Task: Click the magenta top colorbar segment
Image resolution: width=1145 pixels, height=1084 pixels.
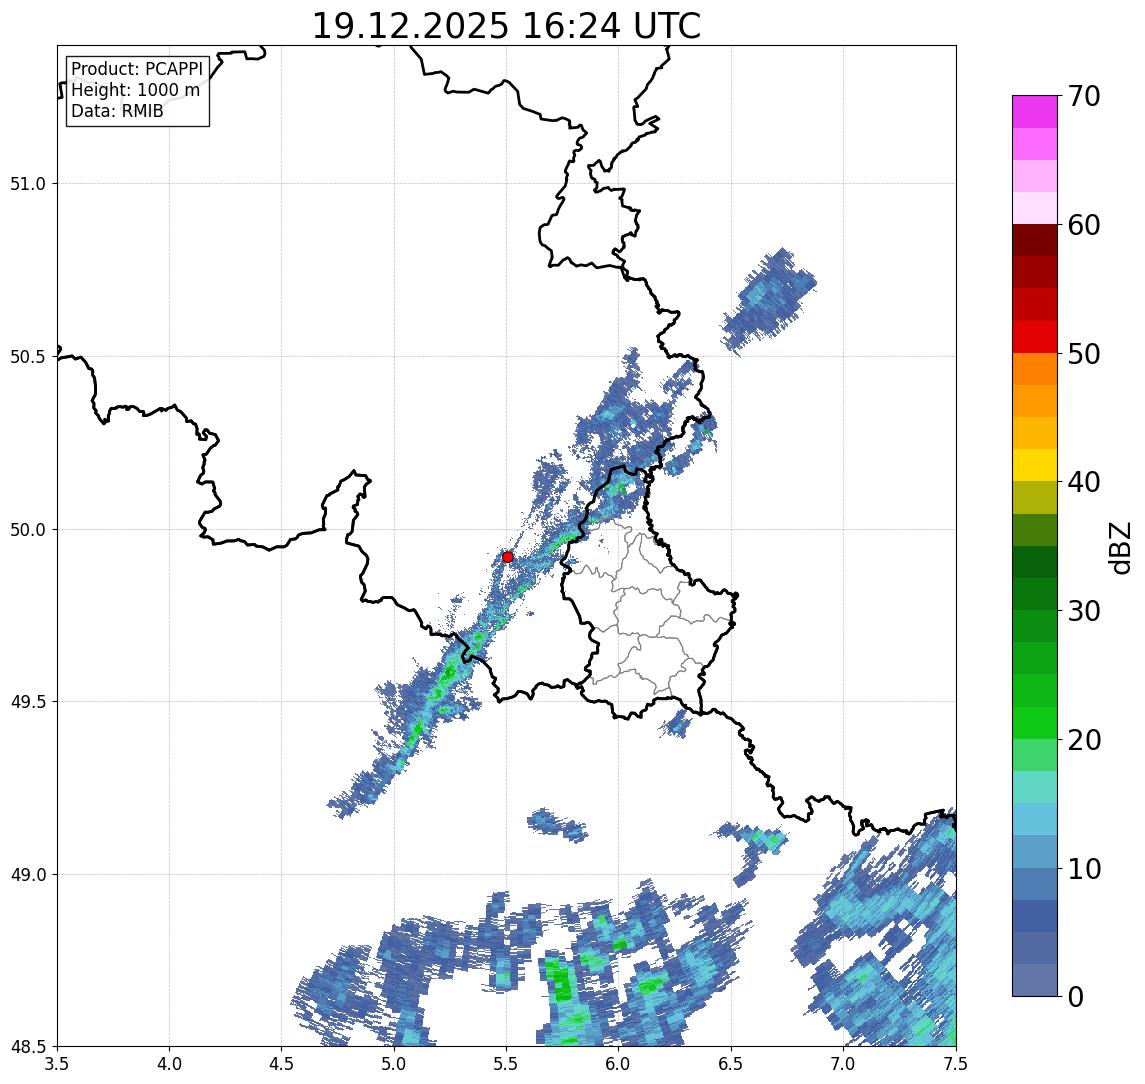Action: coord(1035,112)
